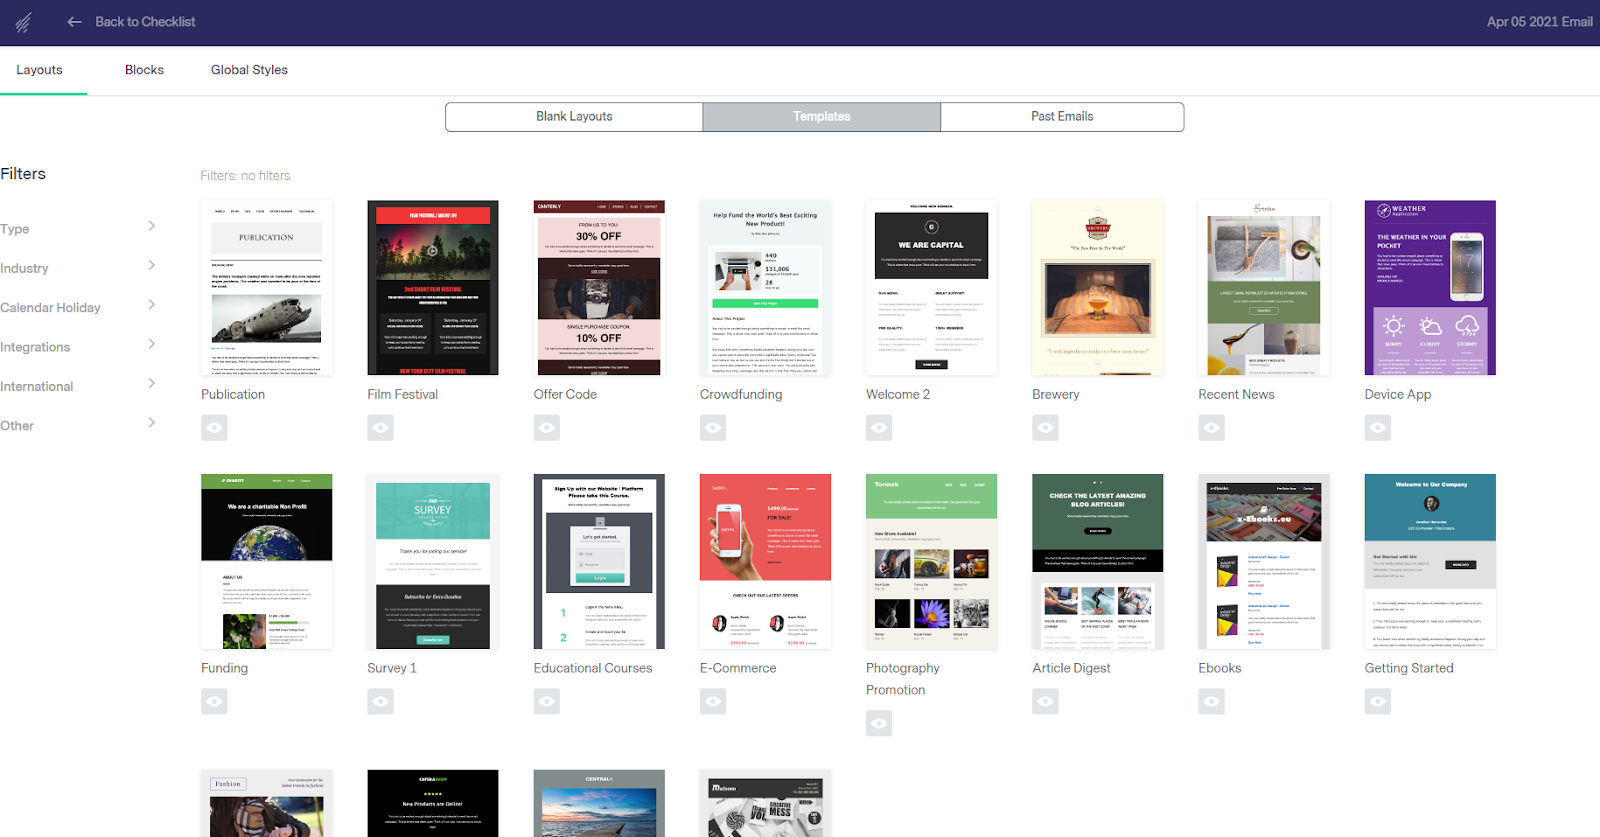Open the Ebooks template thumbnail
The height and width of the screenshot is (837, 1600).
coord(1264,562)
